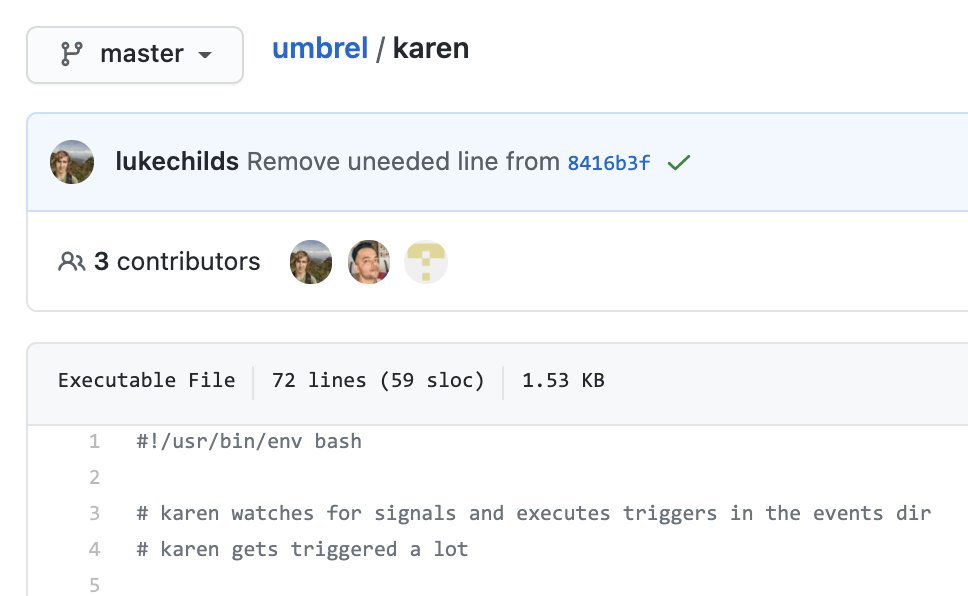This screenshot has height=596, width=968.
Task: Select line number 1
Action: coord(94,442)
